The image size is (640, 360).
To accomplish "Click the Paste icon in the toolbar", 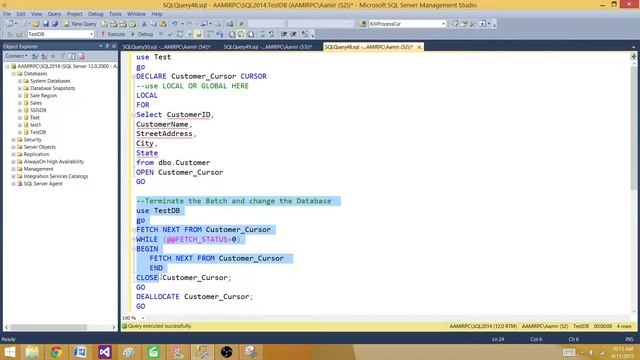I will (x=163, y=24).
